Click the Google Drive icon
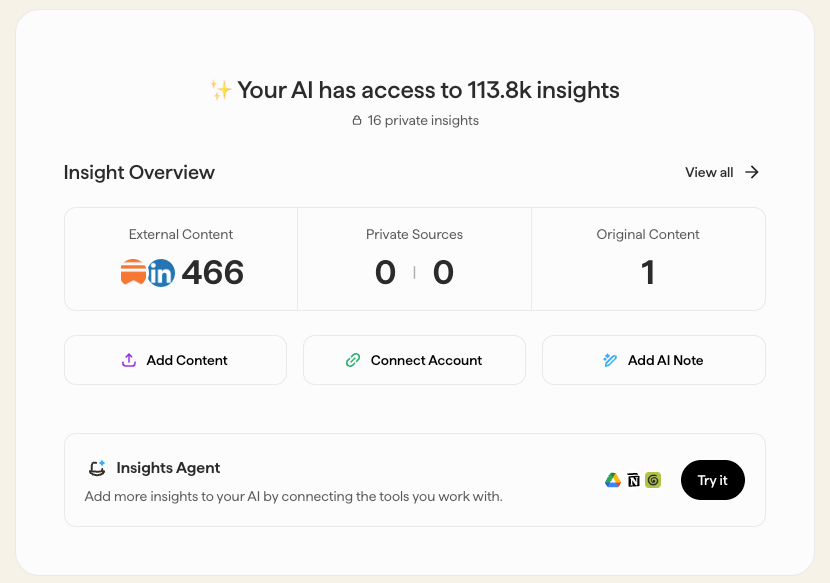 pos(612,480)
